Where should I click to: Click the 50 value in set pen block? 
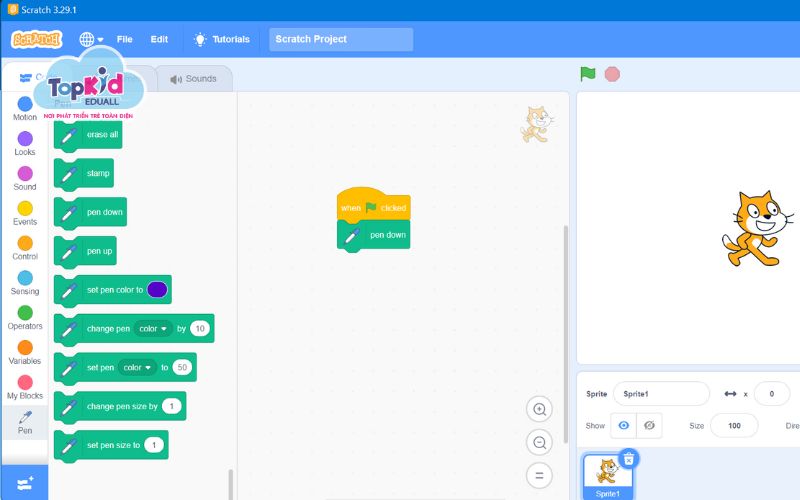(182, 367)
